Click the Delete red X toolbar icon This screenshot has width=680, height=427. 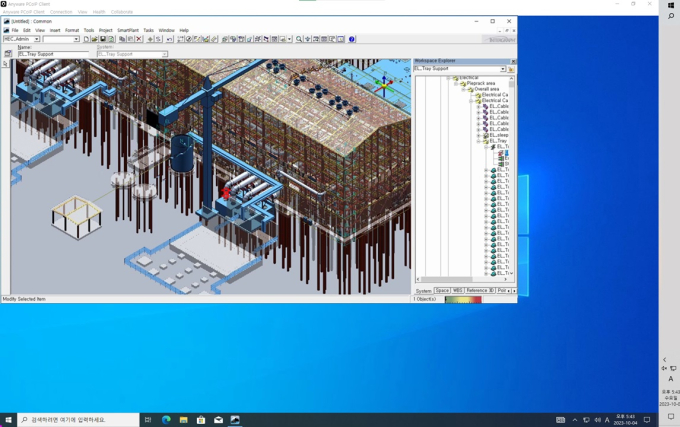139,39
